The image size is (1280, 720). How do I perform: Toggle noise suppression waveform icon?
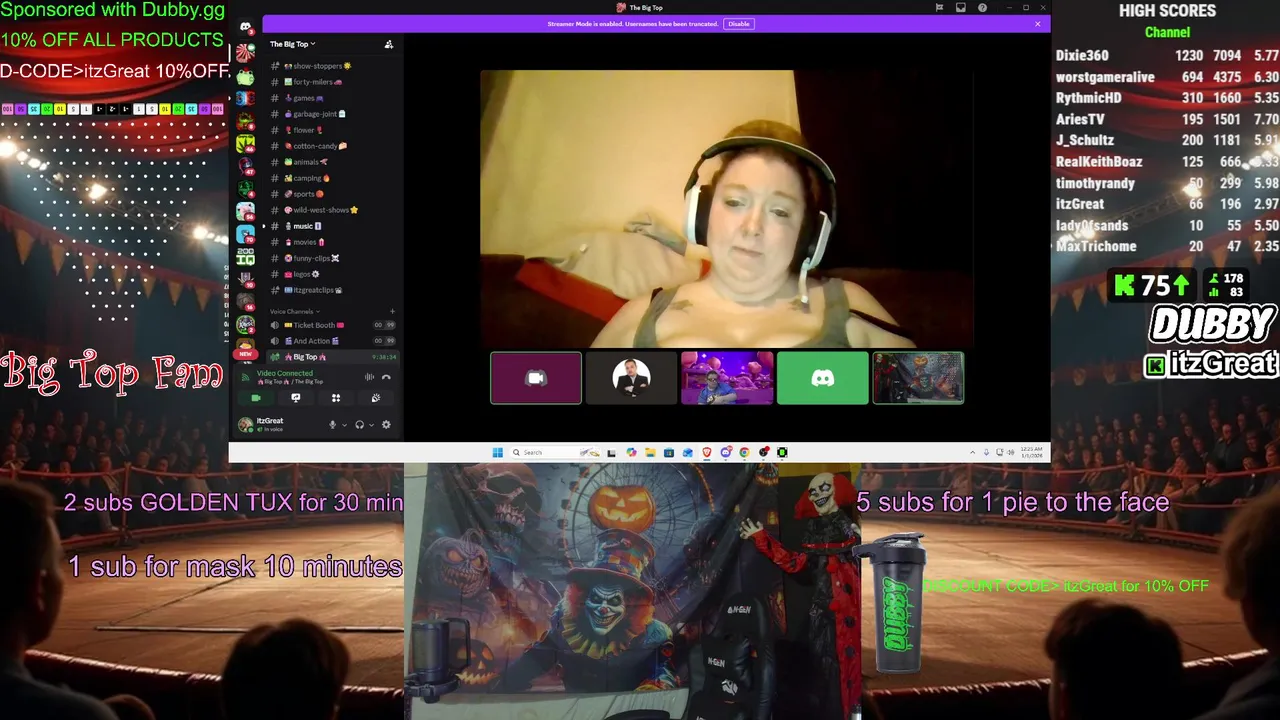coord(369,377)
